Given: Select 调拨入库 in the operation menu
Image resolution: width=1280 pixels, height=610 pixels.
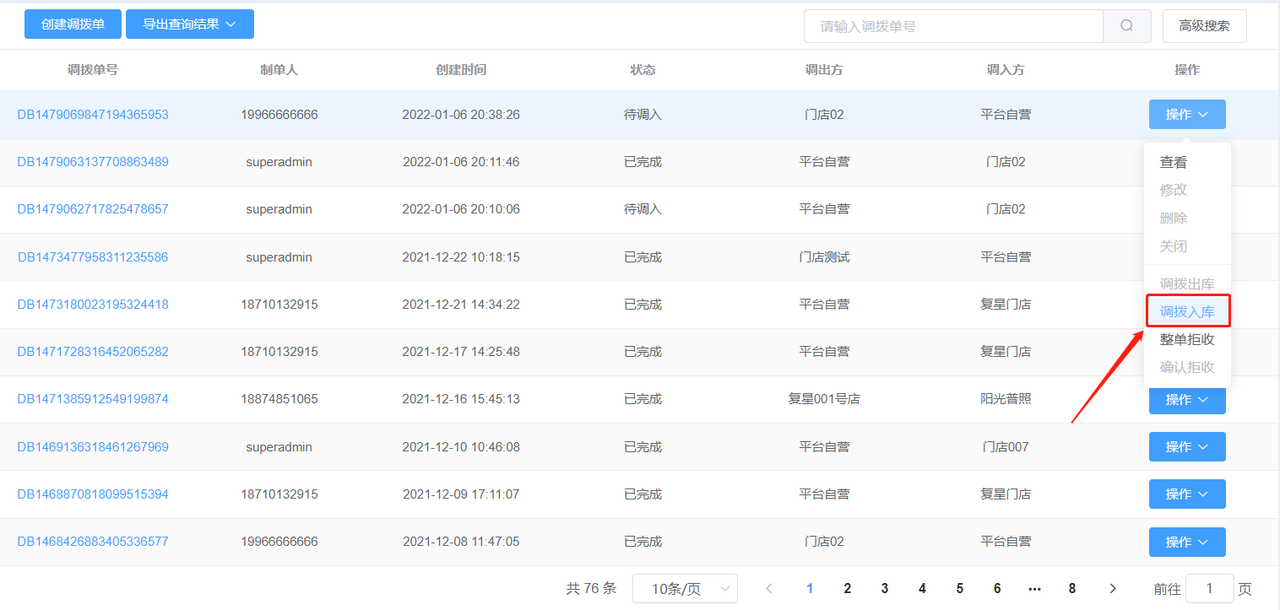Looking at the screenshot, I should 1187,312.
